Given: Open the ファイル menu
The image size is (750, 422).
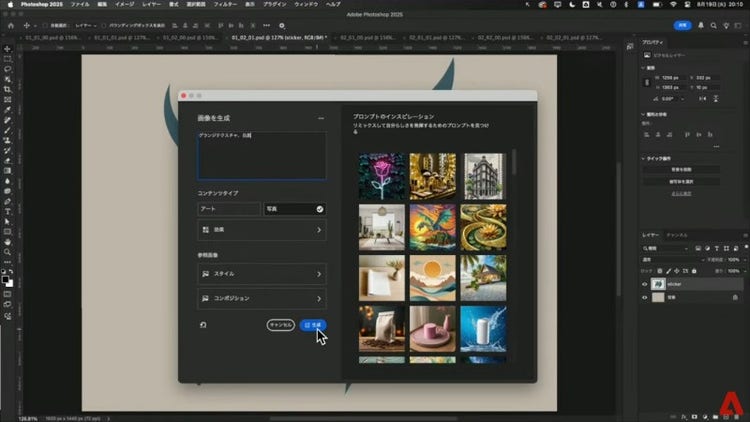Looking at the screenshot, I should (80, 4).
